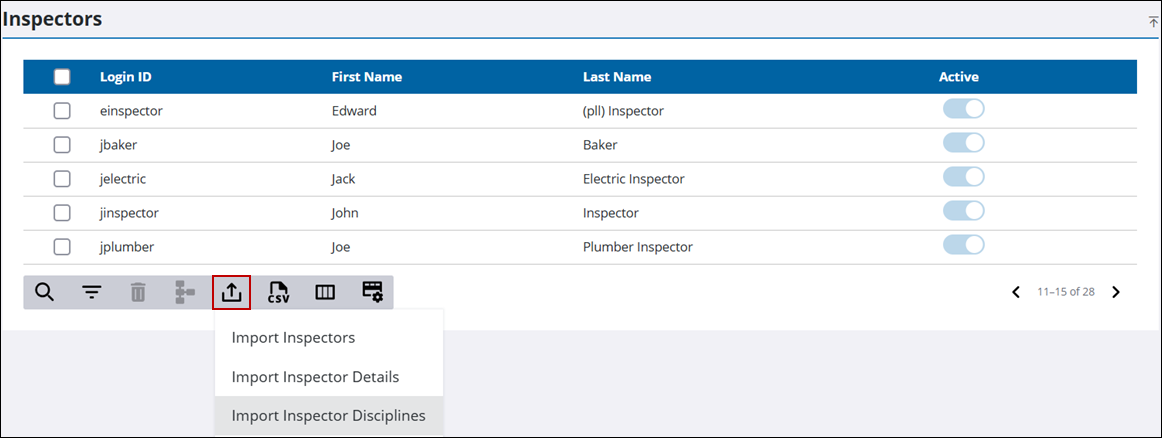Image resolution: width=1162 pixels, height=438 pixels.
Task: Click the hierarchy merge icon
Action: click(185, 292)
